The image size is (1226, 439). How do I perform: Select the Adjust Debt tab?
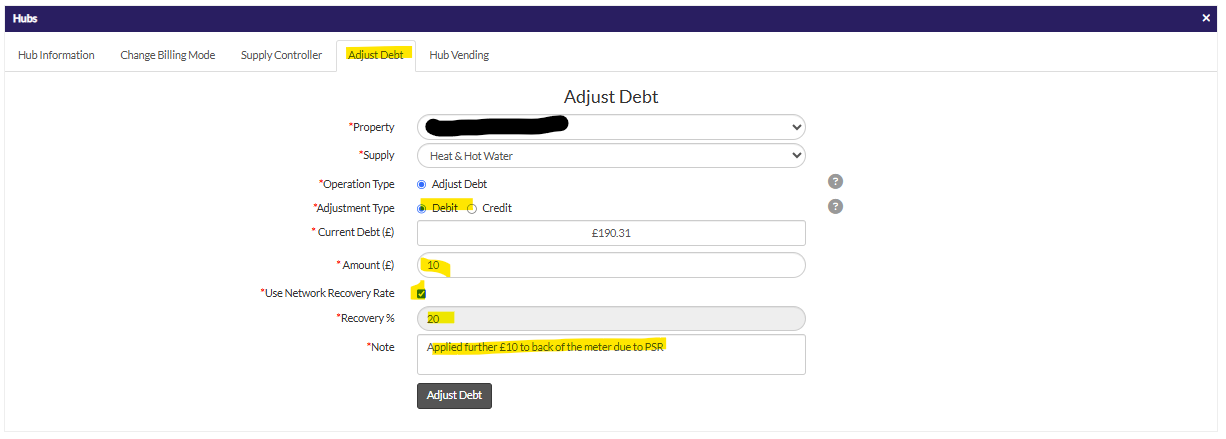coord(376,55)
